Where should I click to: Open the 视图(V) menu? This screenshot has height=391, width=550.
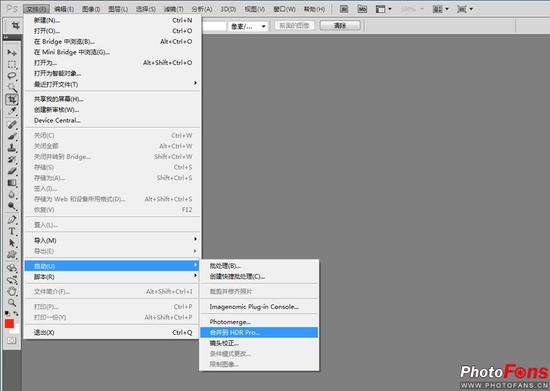255,9
